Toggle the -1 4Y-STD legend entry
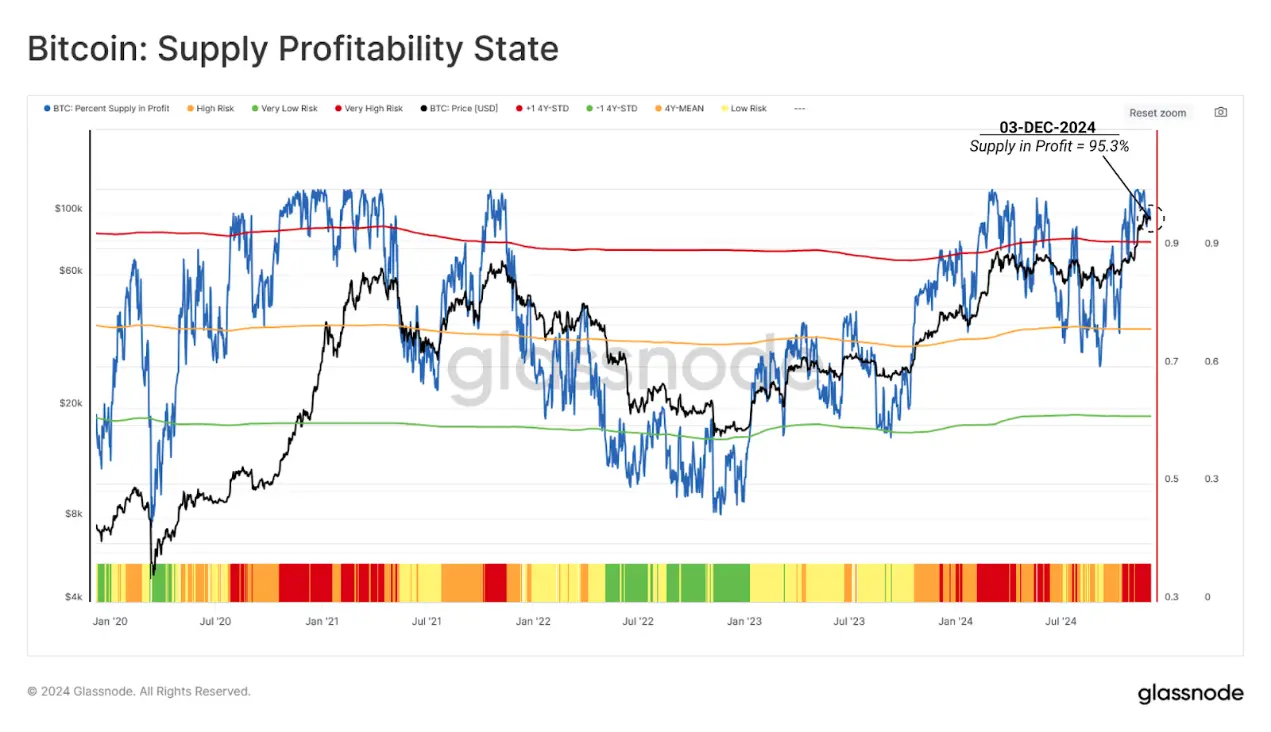 [612, 108]
